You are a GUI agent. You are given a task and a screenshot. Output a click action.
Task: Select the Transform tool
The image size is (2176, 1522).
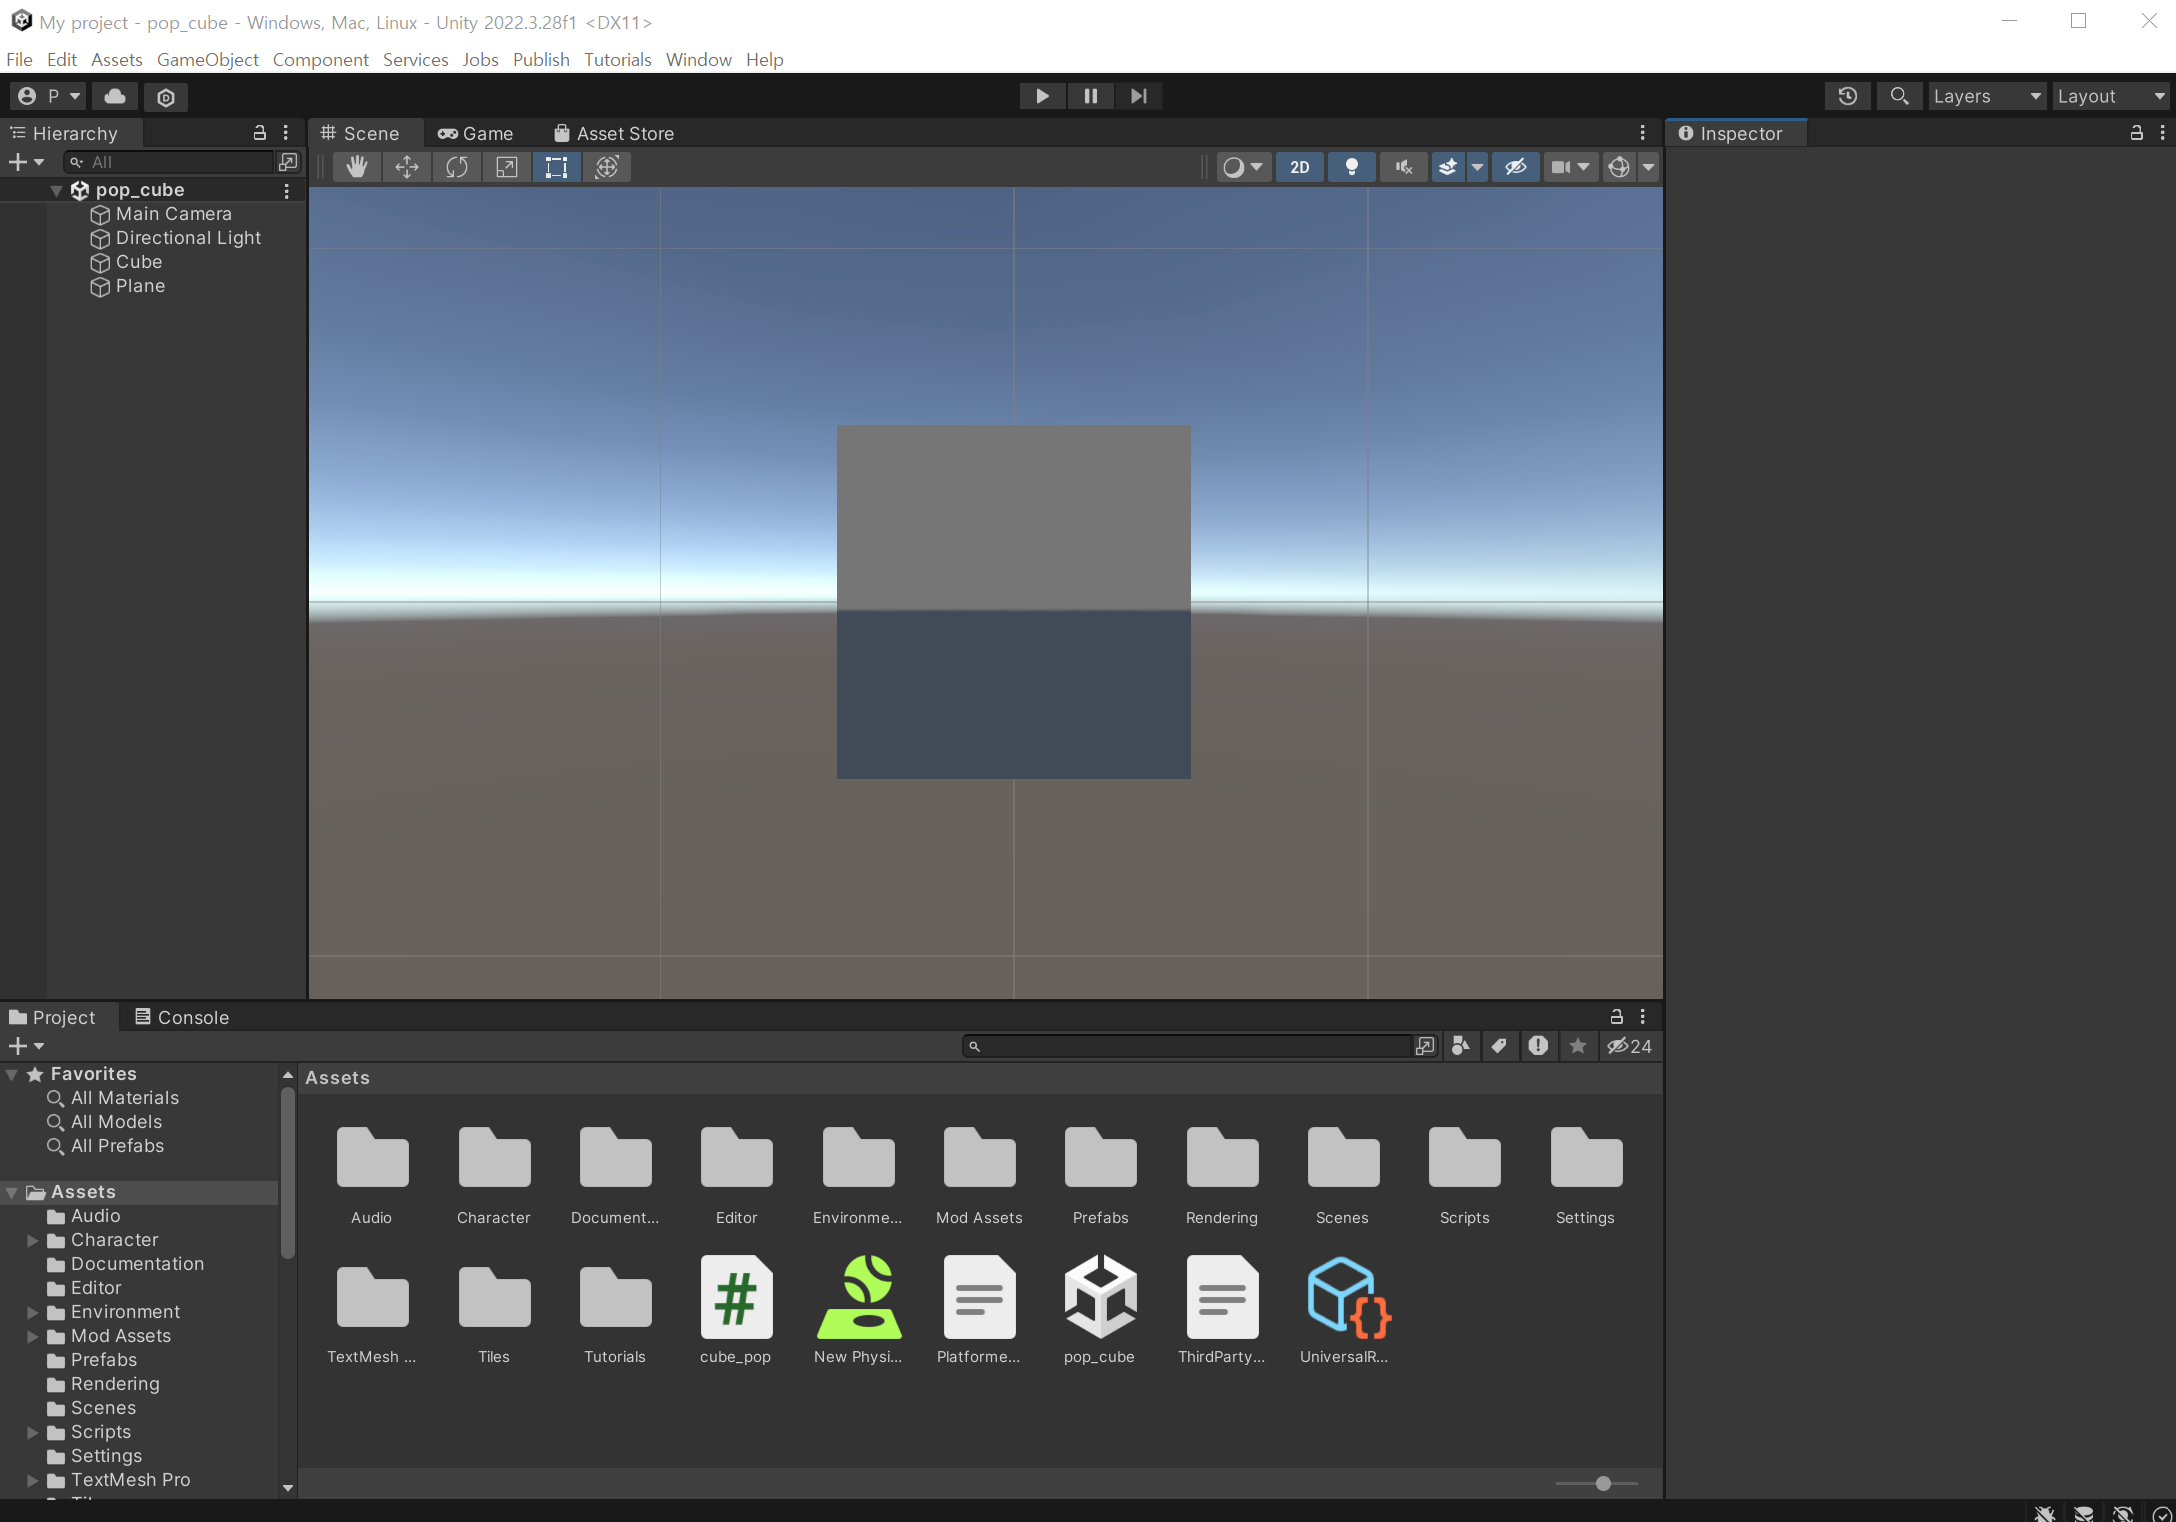[607, 167]
